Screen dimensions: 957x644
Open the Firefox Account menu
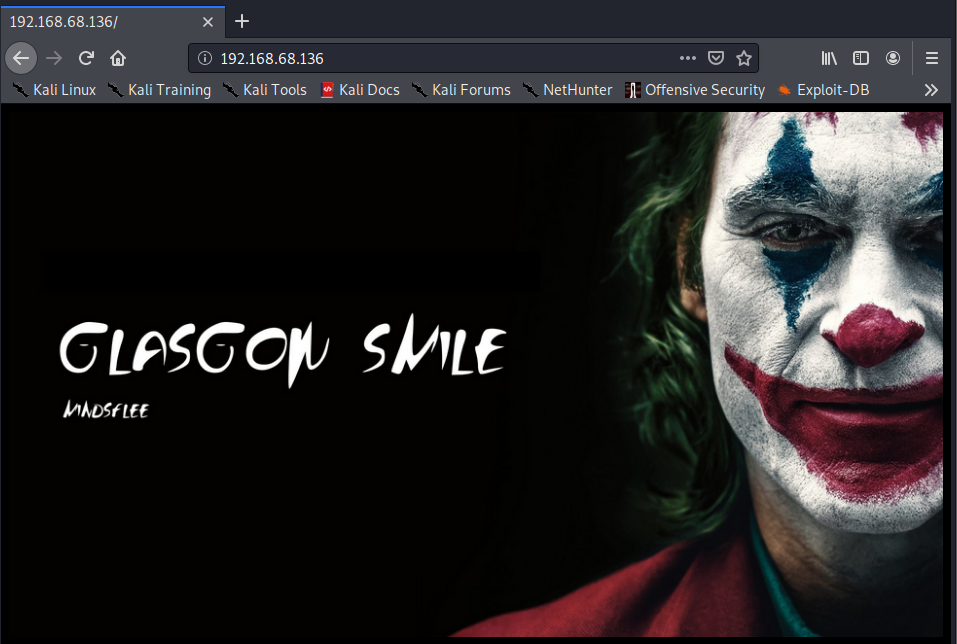tap(892, 58)
